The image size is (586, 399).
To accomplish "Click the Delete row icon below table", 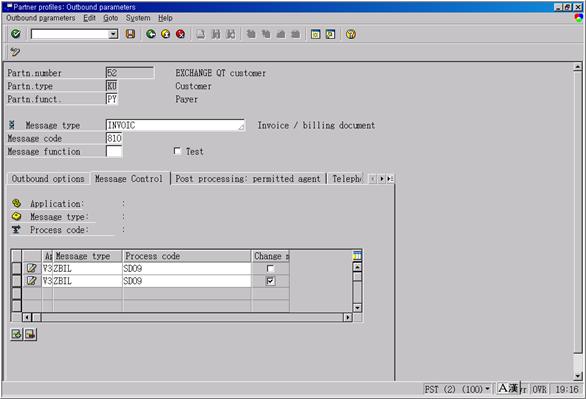I will point(30,334).
